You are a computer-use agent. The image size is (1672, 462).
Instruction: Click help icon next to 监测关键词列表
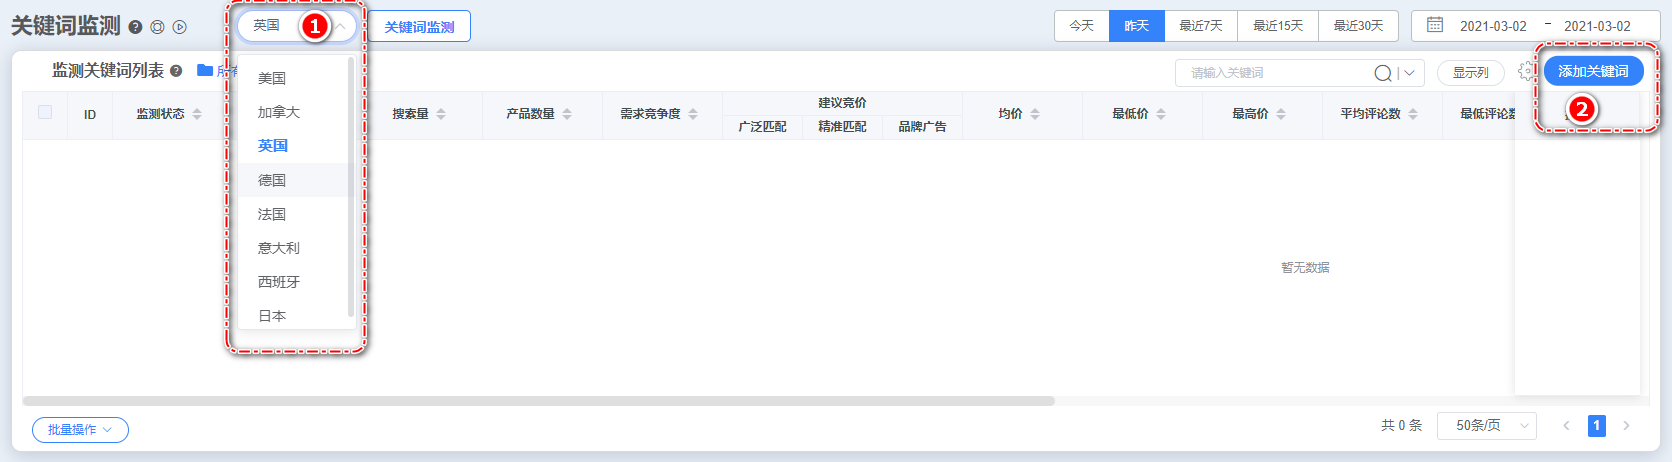click(x=176, y=71)
